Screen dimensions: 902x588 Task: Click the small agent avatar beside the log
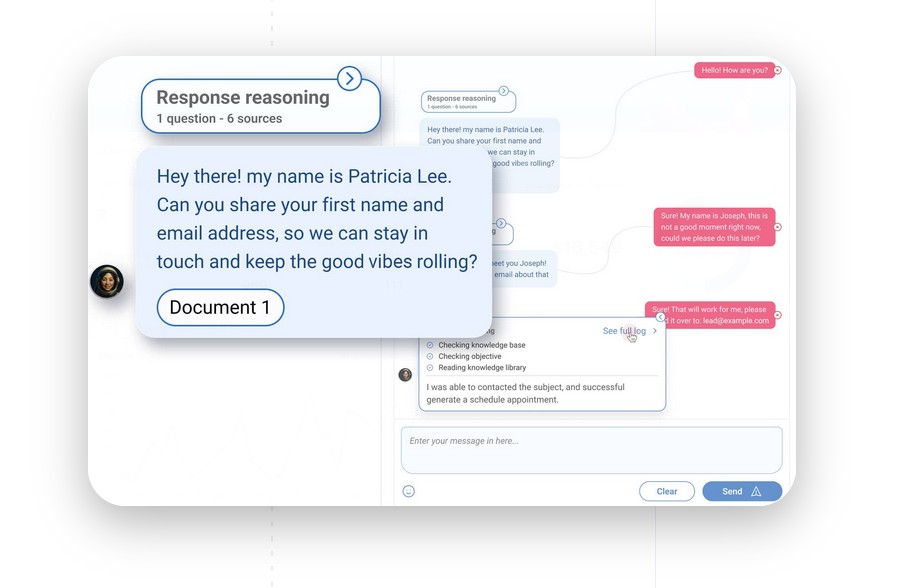click(405, 375)
